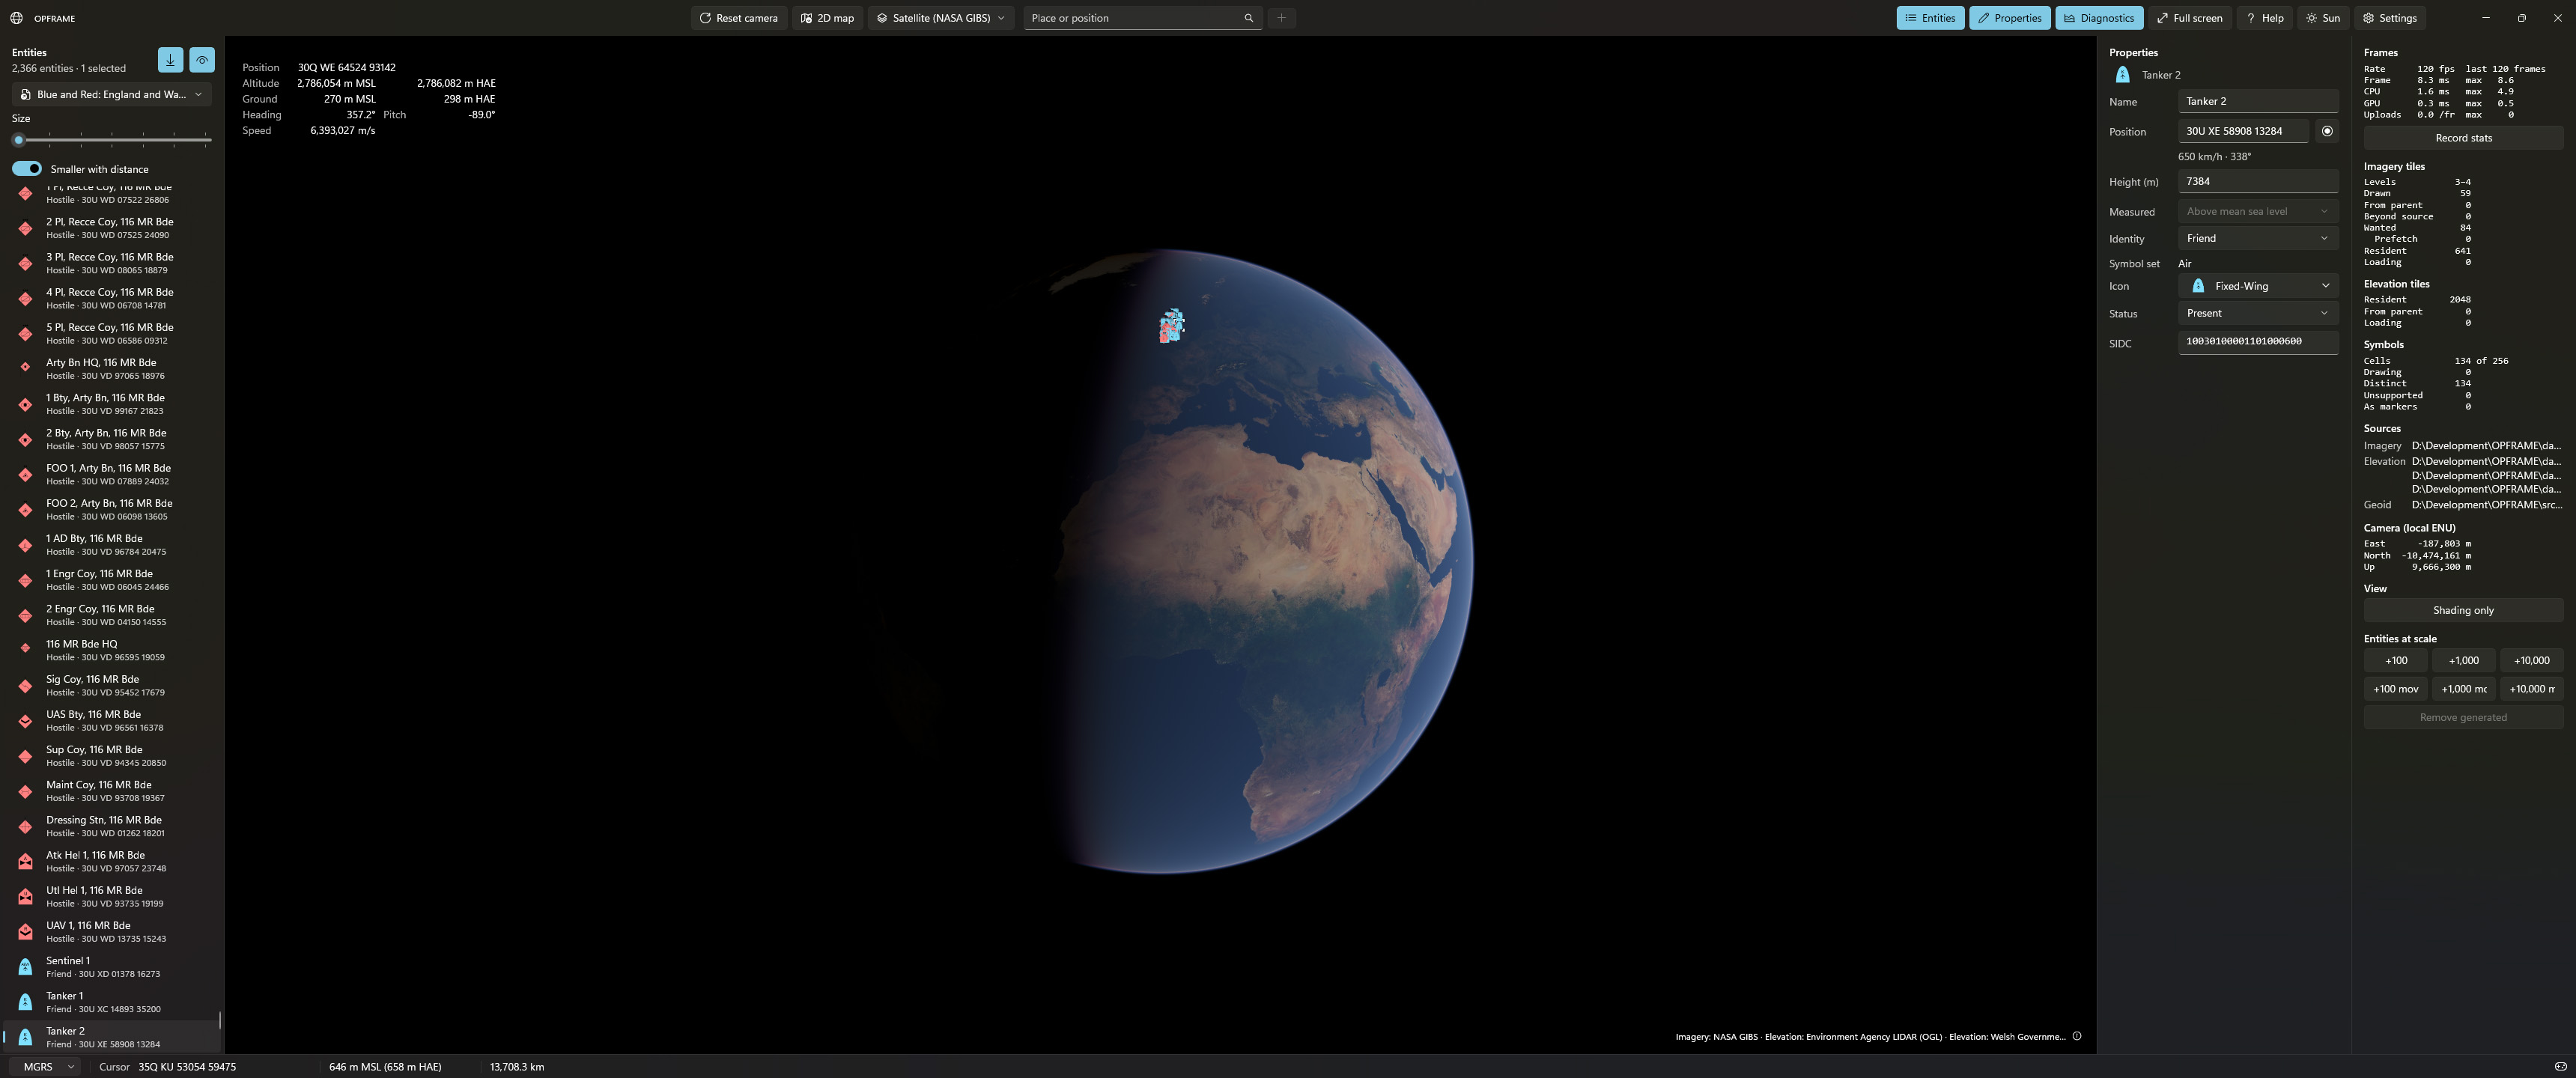
Task: Click the locate target icon next to Position field
Action: [x=2327, y=131]
